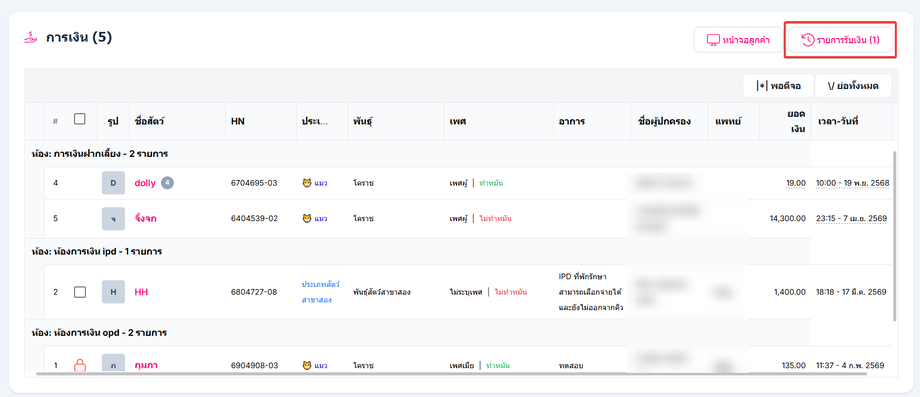Click the ประเภทสัตว์สาขาสอง type link
920x397 pixels.
(320, 291)
